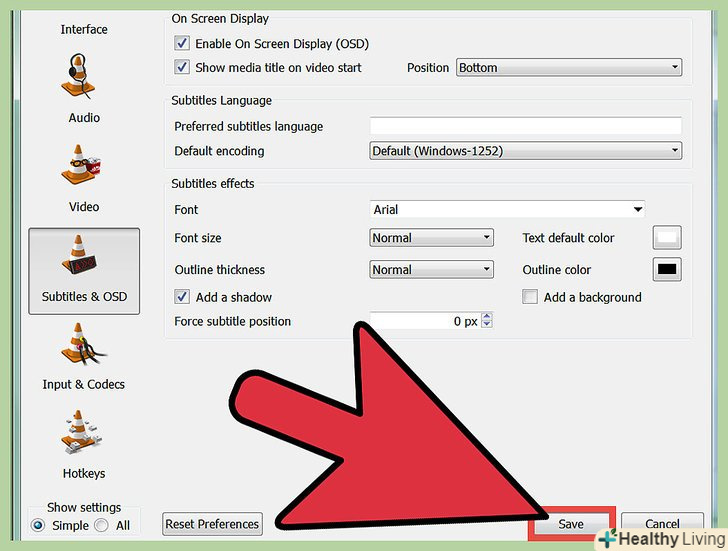Open the Font size dropdown

(431, 238)
